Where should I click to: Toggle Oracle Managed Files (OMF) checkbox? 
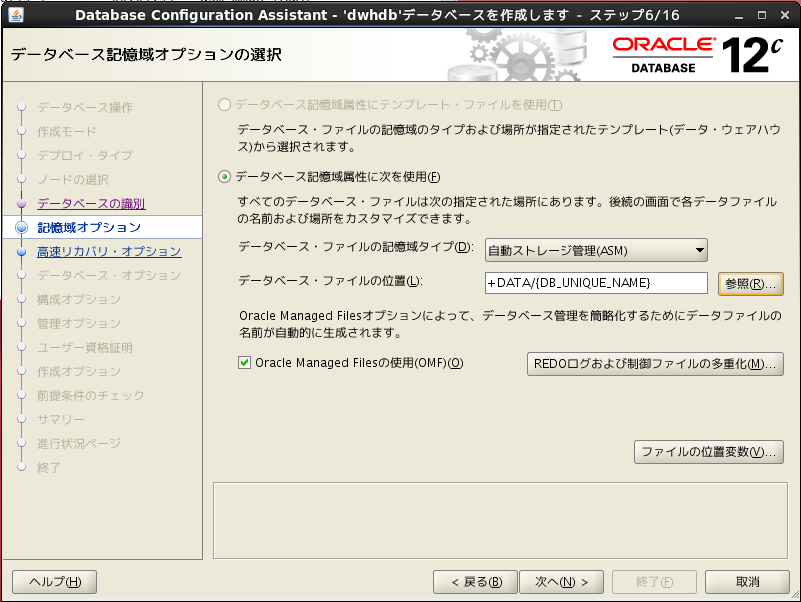pyautogui.click(x=245, y=363)
